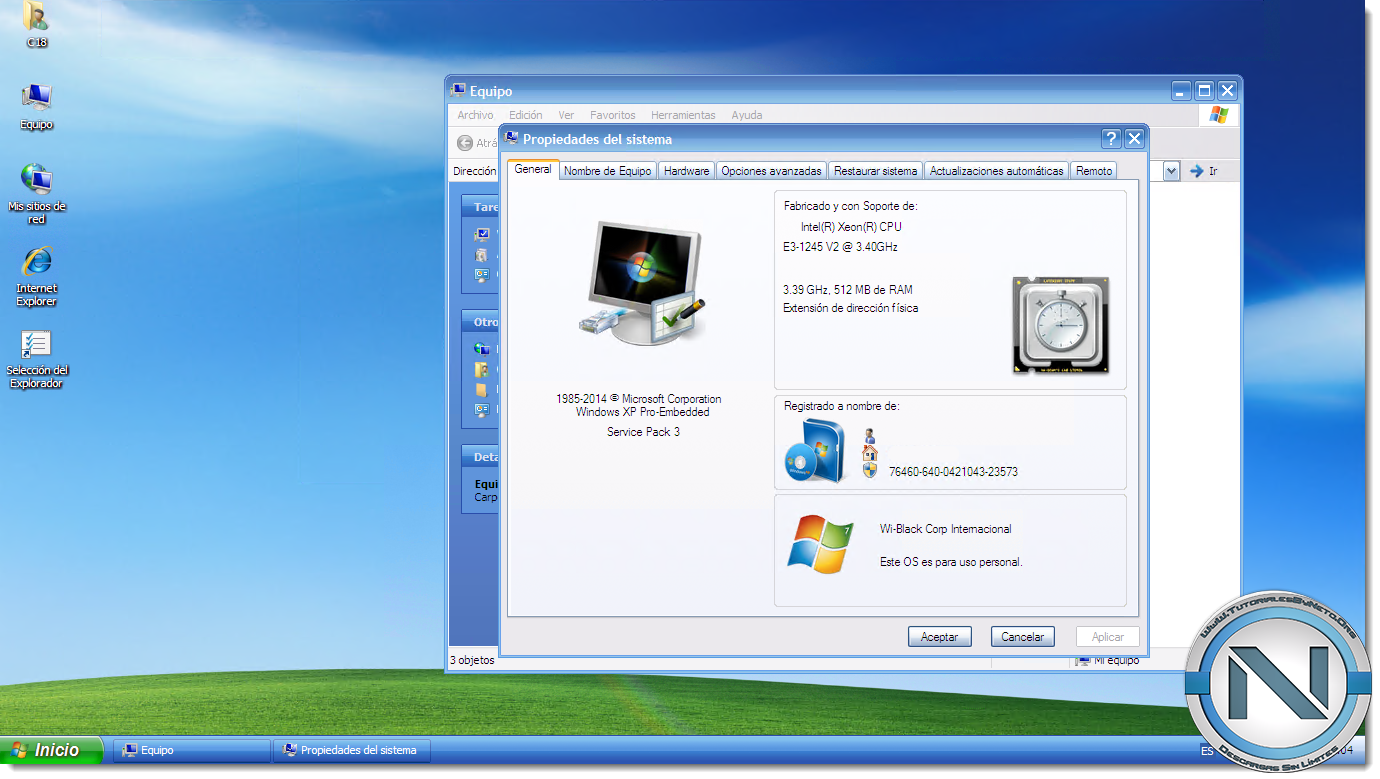The height and width of the screenshot is (779, 1380).
Task: Click the Mi equipo icon in the status bar
Action: [x=1081, y=660]
